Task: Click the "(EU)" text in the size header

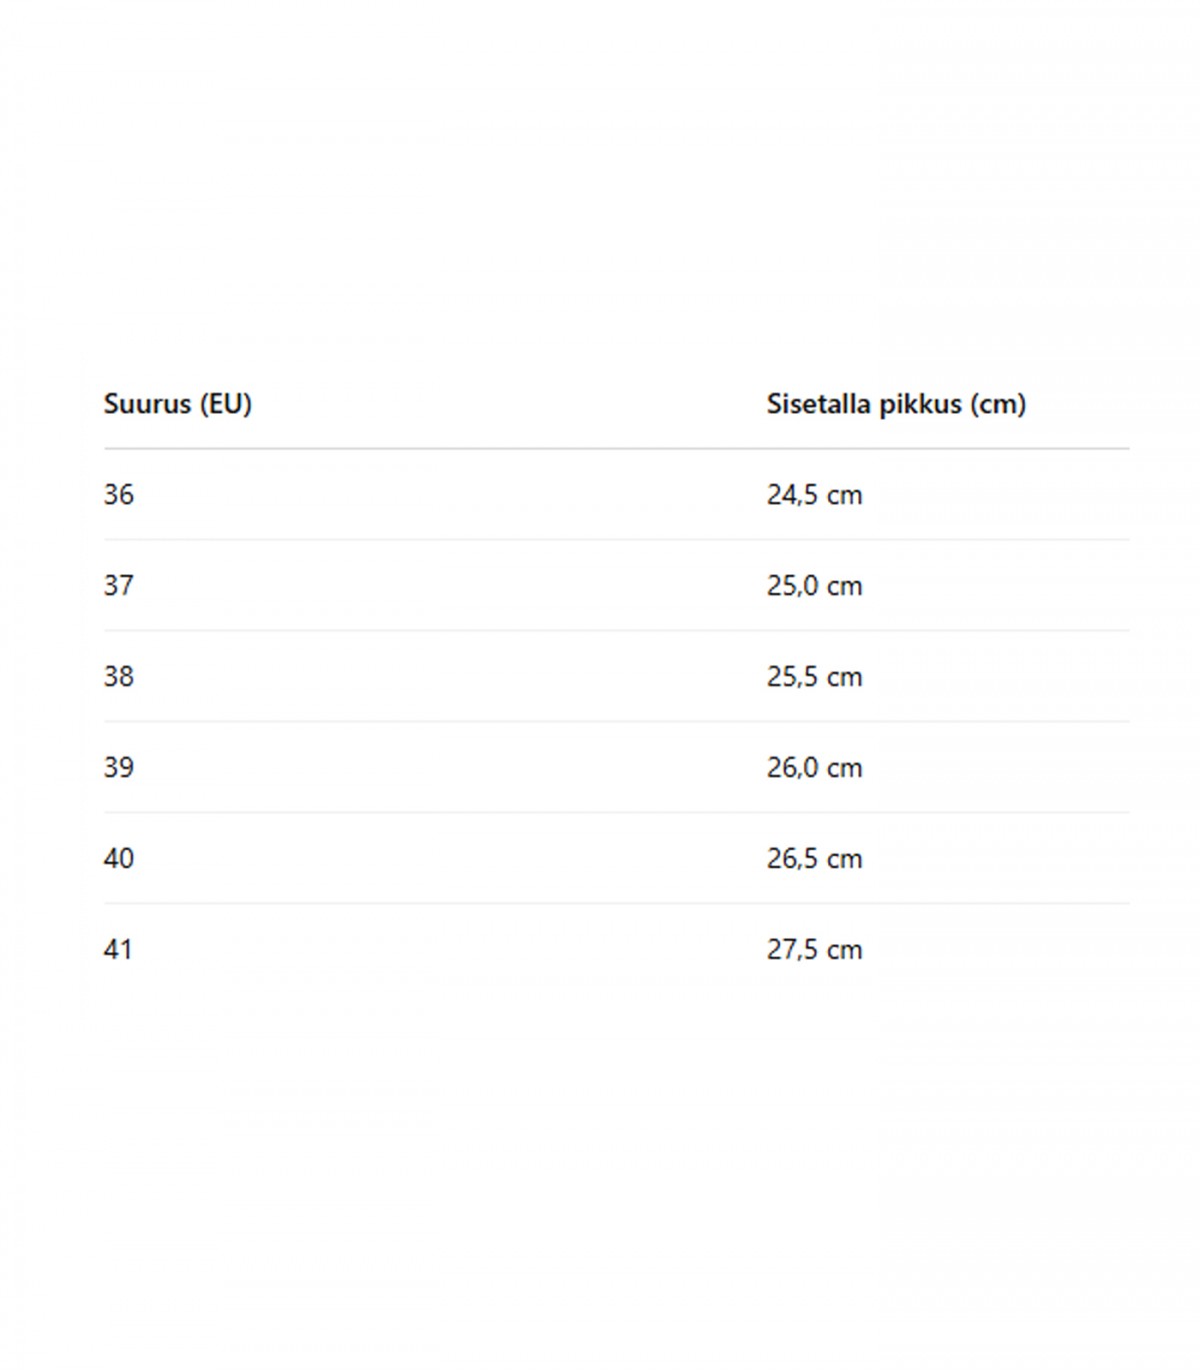Action: tap(225, 404)
